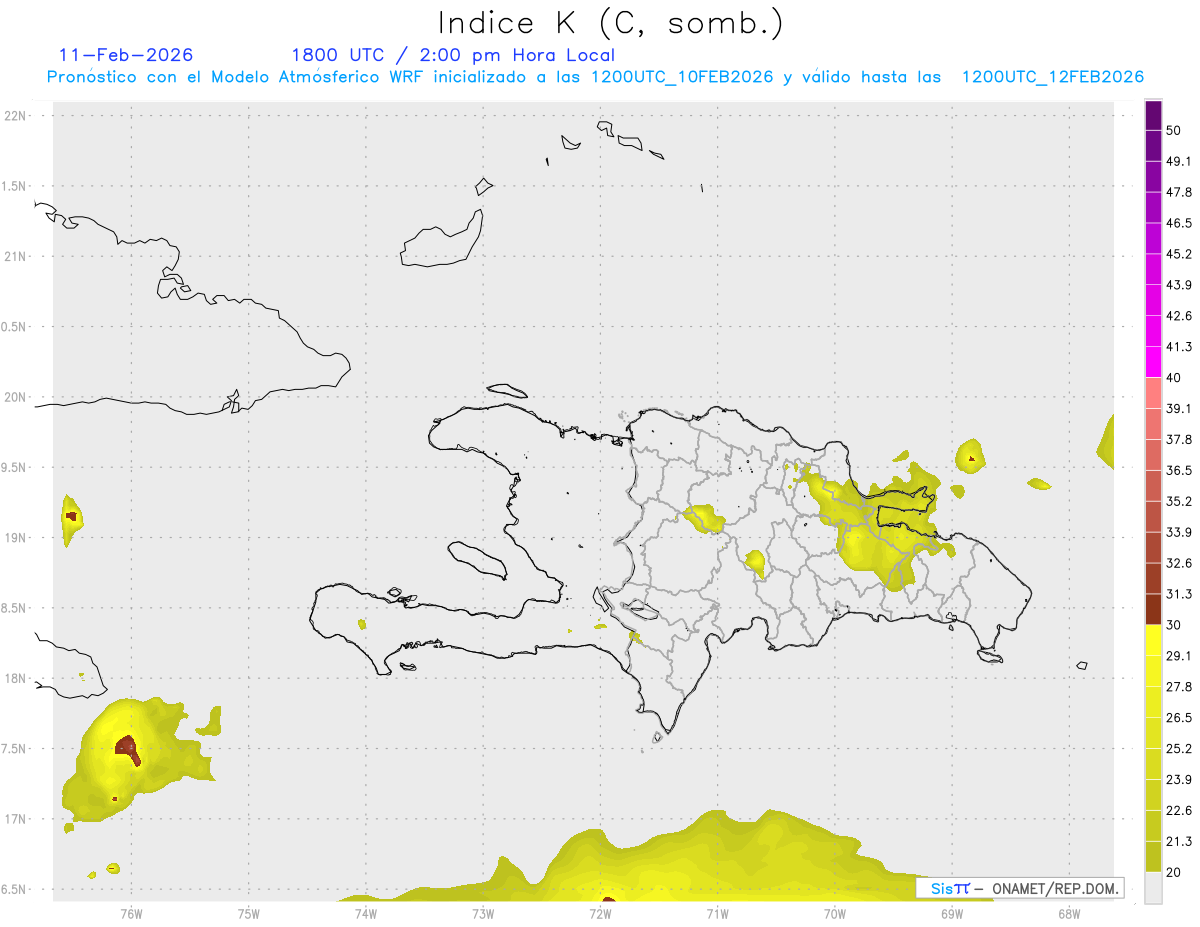Click the colorbar label "27.8"
This screenshot has height=927, width=1200.
coord(1179,687)
